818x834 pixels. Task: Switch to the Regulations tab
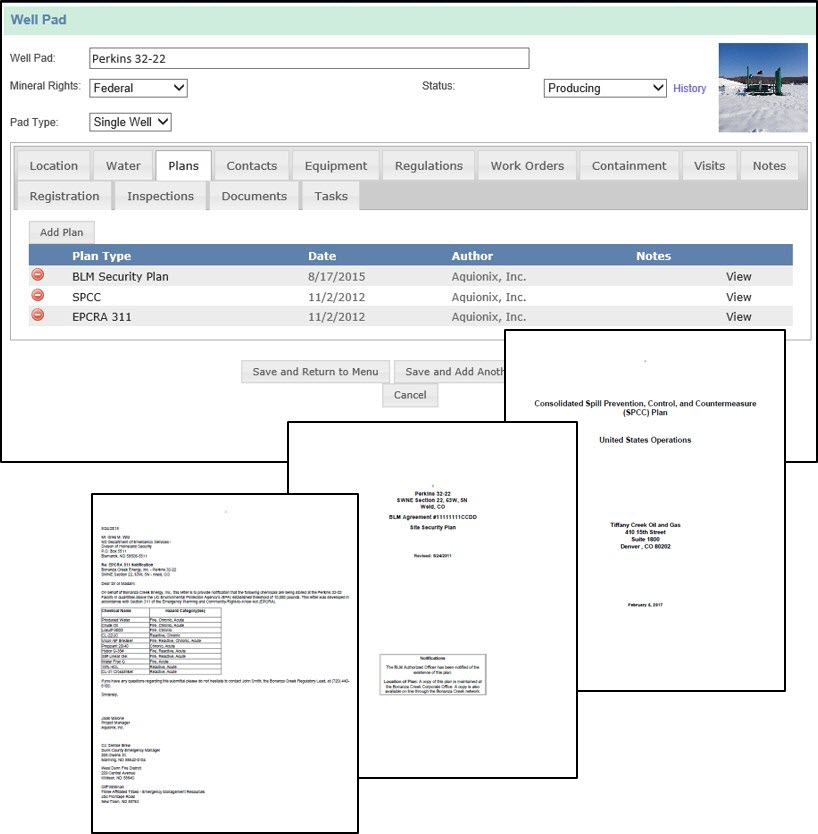429,166
